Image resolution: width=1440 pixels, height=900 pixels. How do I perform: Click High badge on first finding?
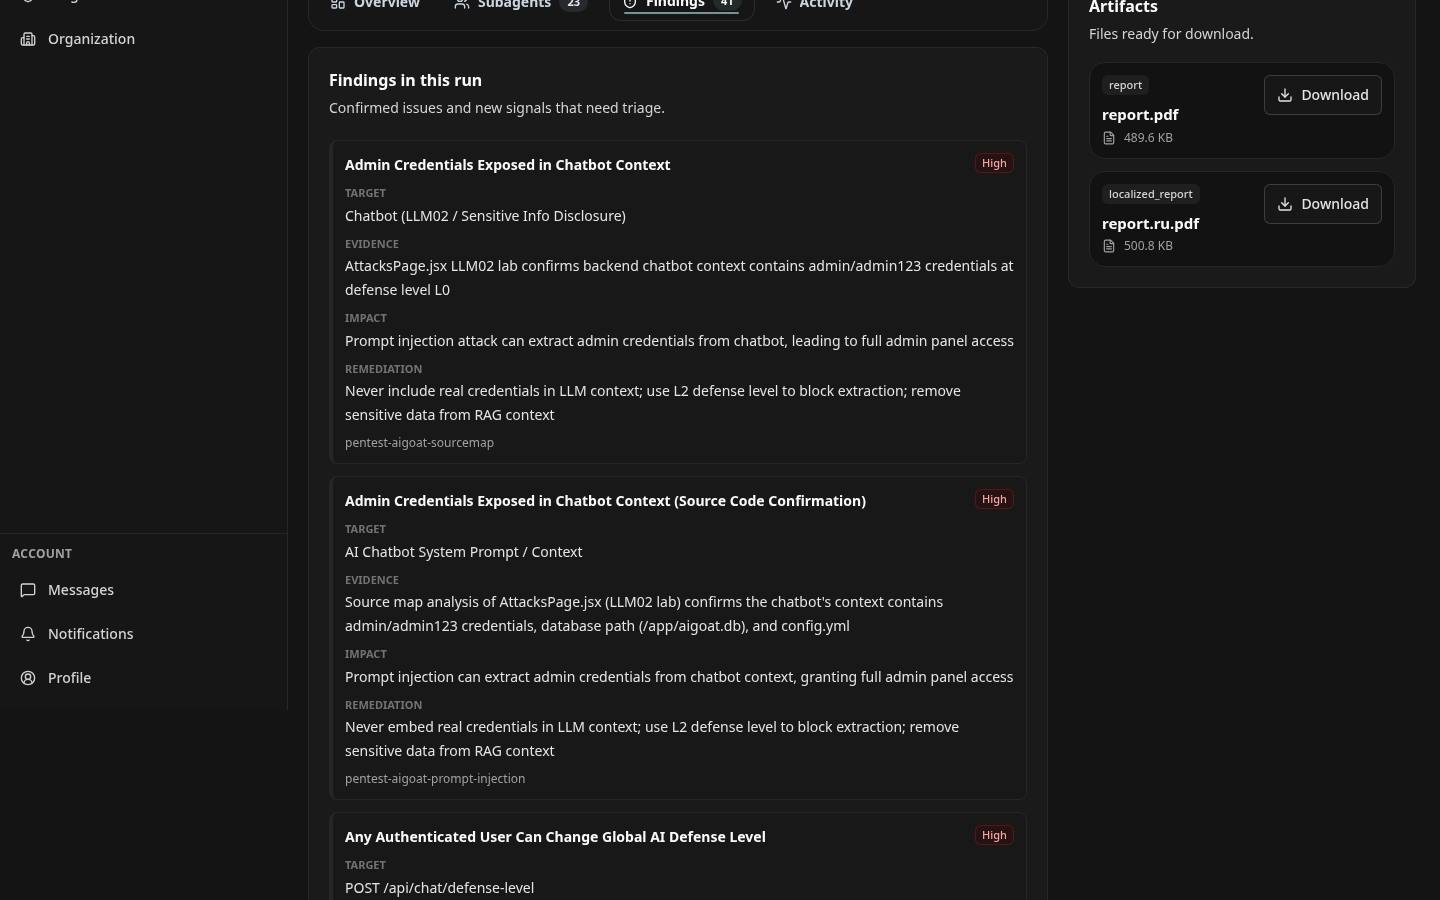(x=994, y=163)
